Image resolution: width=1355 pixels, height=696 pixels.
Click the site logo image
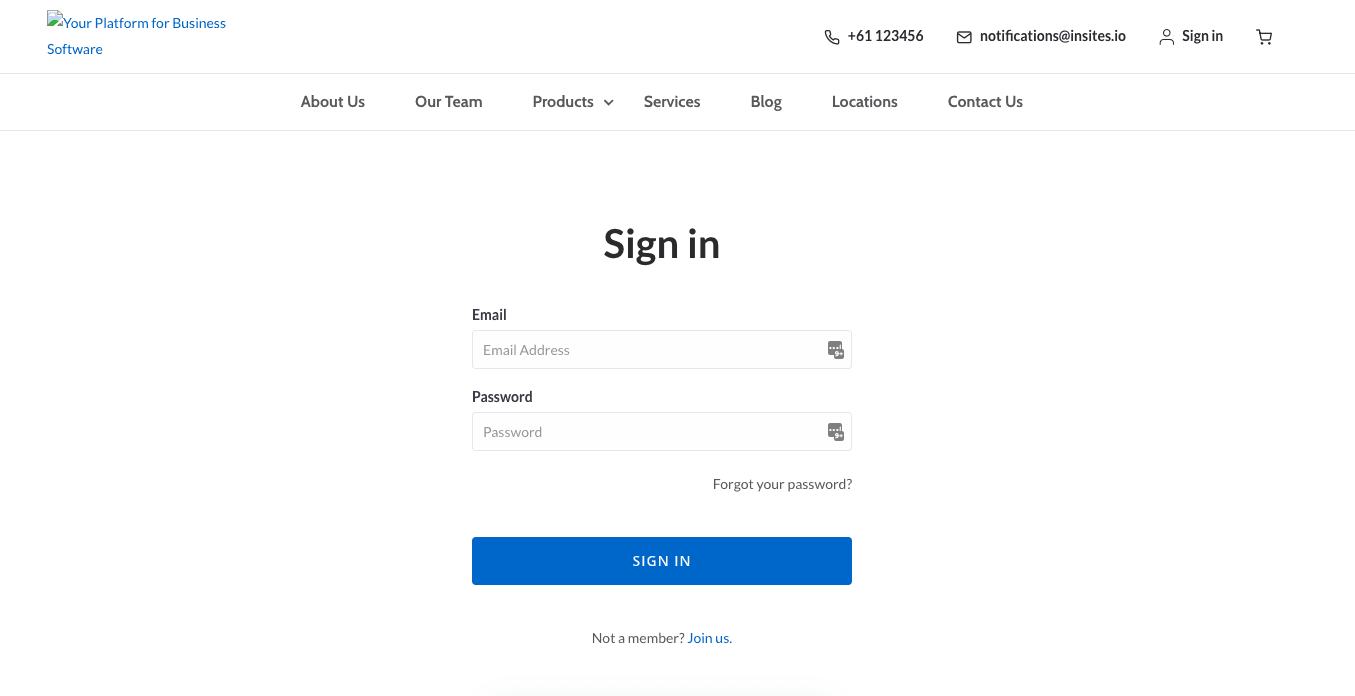click(136, 35)
